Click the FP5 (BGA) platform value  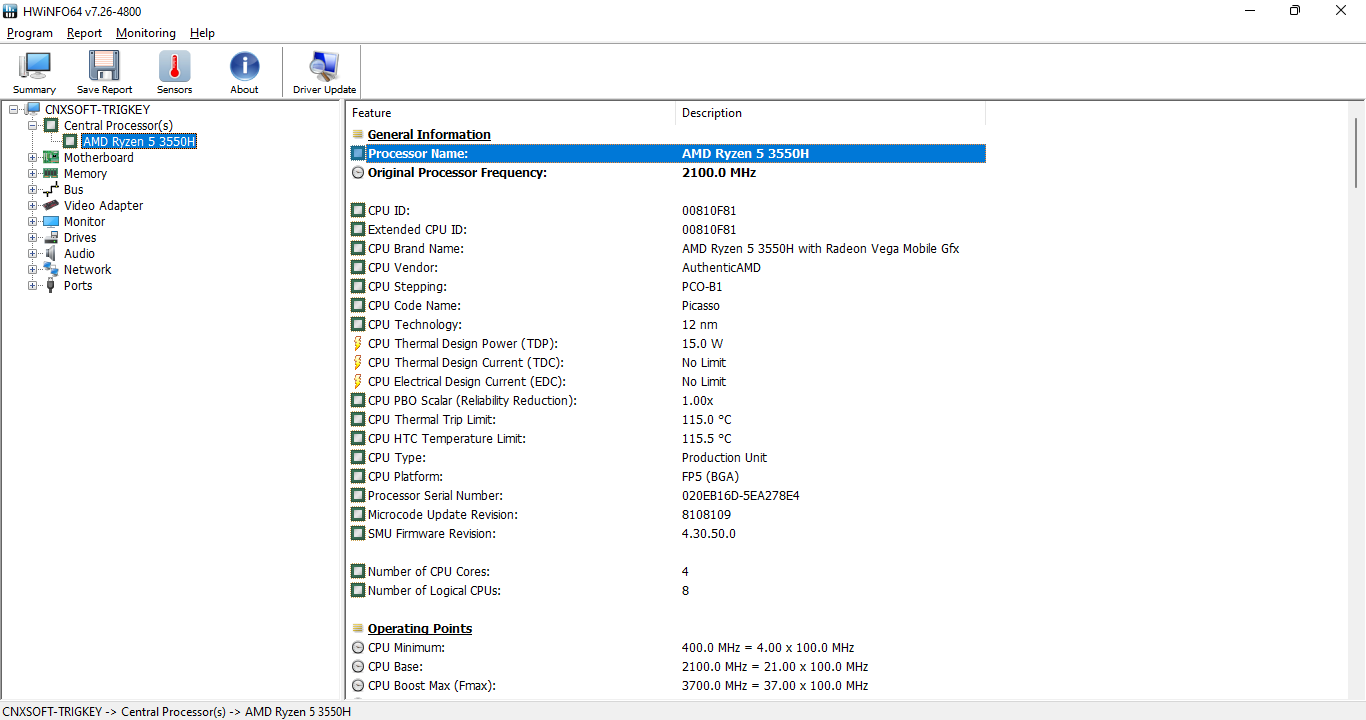[x=712, y=476]
